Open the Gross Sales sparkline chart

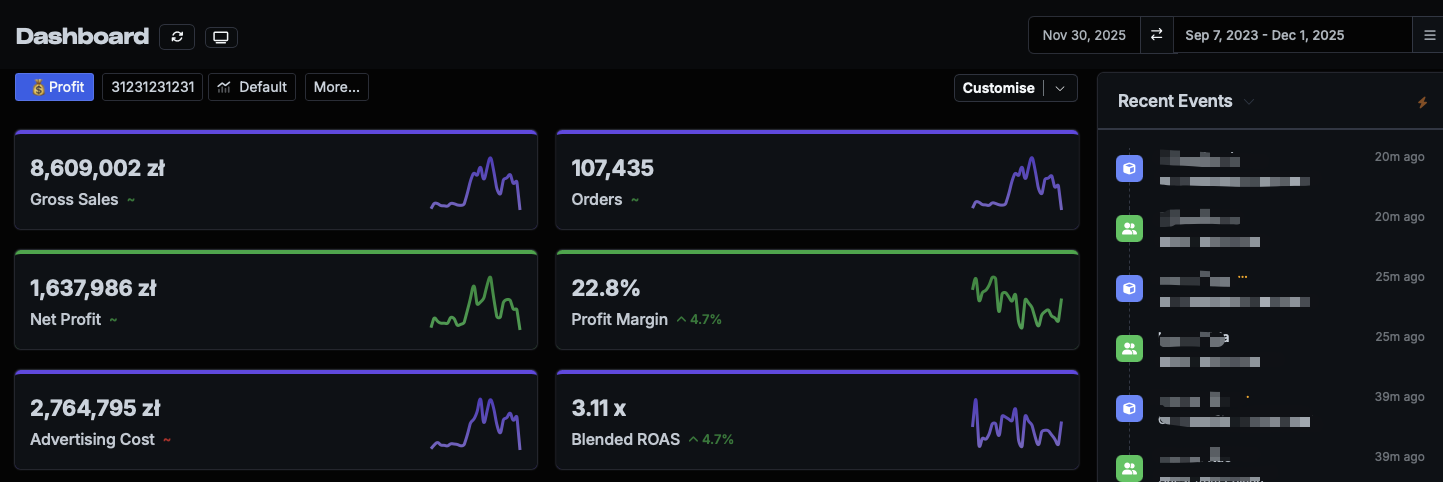click(476, 182)
